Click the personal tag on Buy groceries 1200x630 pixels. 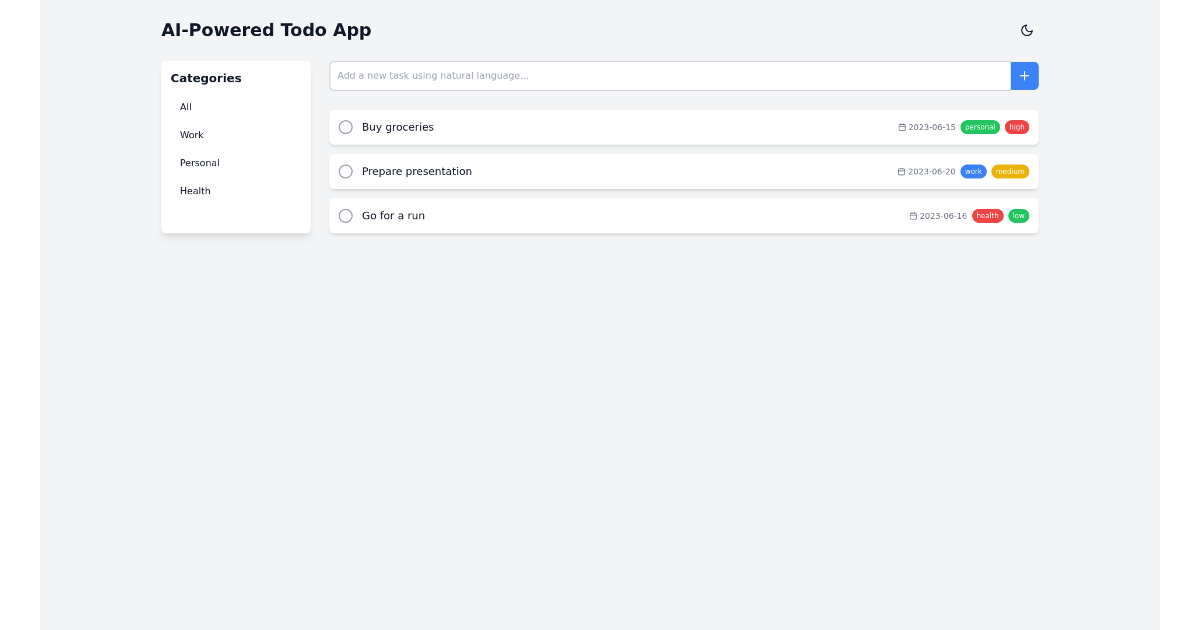979,127
